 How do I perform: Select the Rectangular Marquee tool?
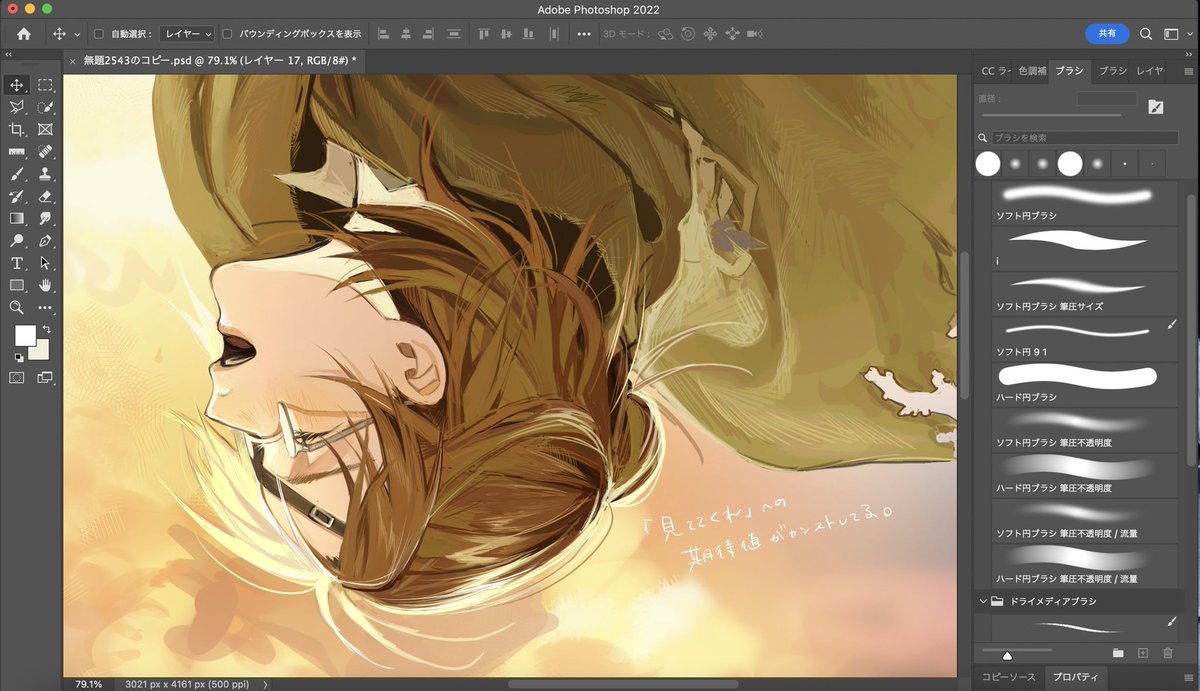[45, 85]
